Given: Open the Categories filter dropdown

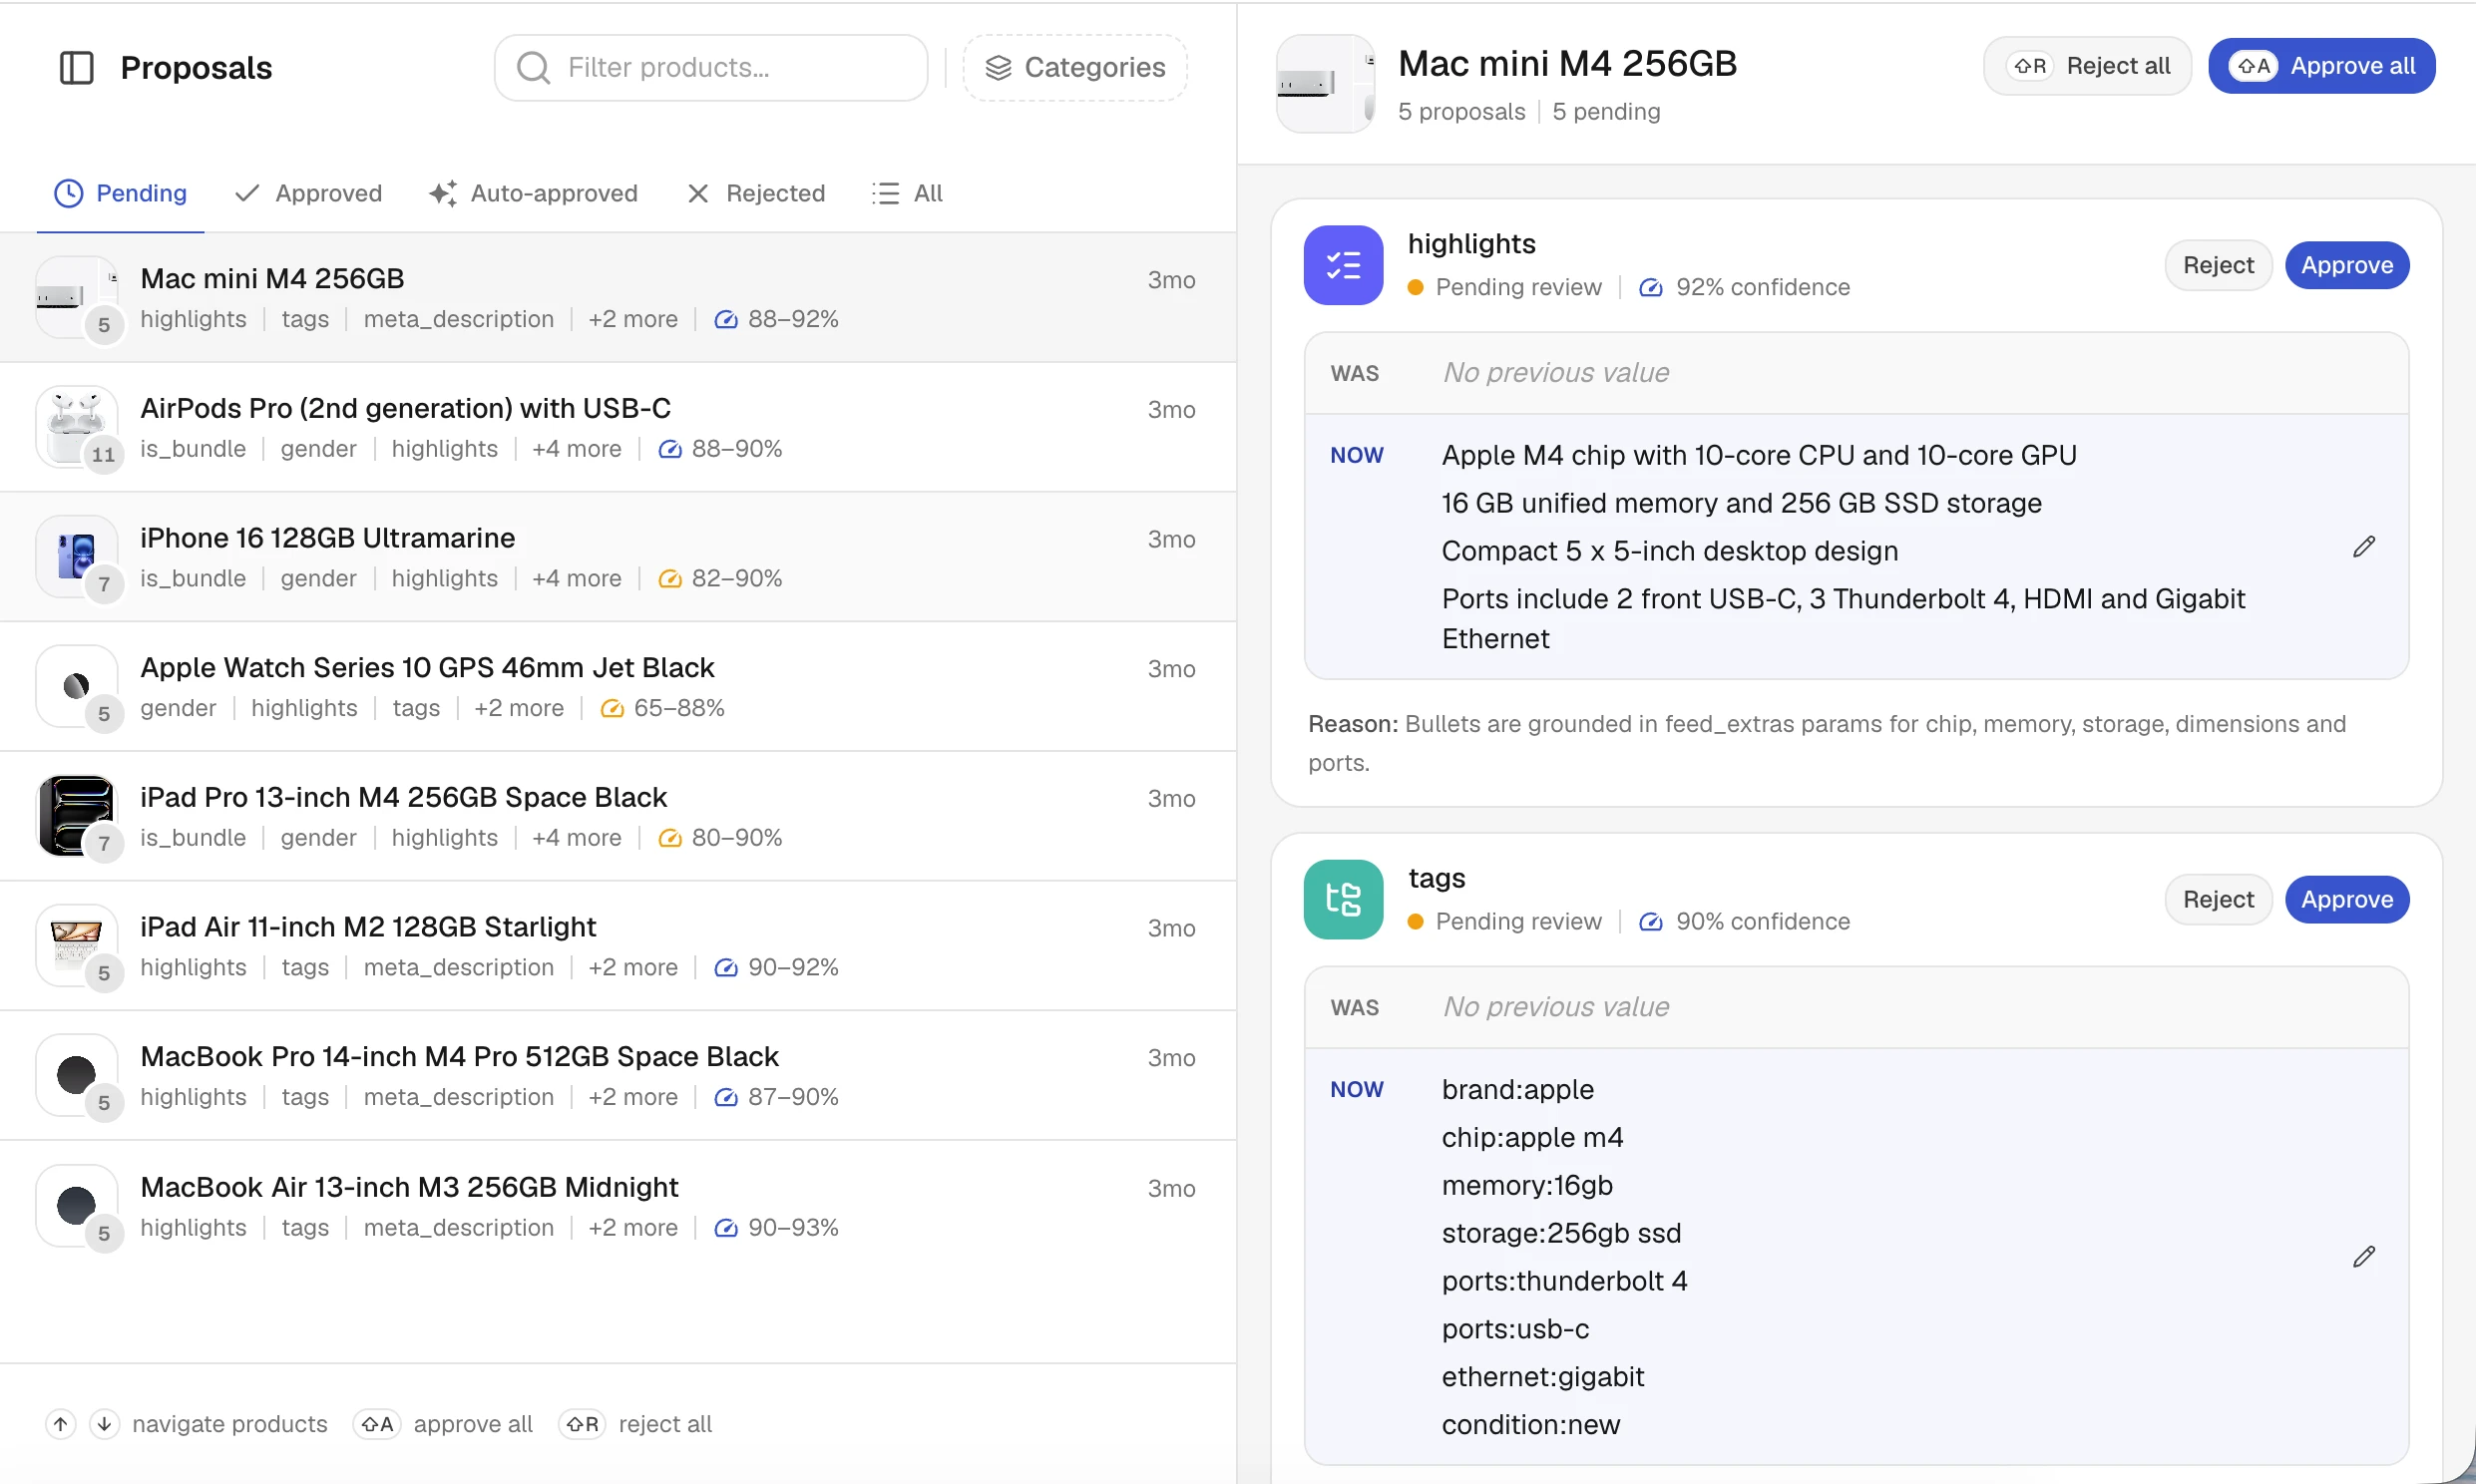Looking at the screenshot, I should click(1075, 68).
